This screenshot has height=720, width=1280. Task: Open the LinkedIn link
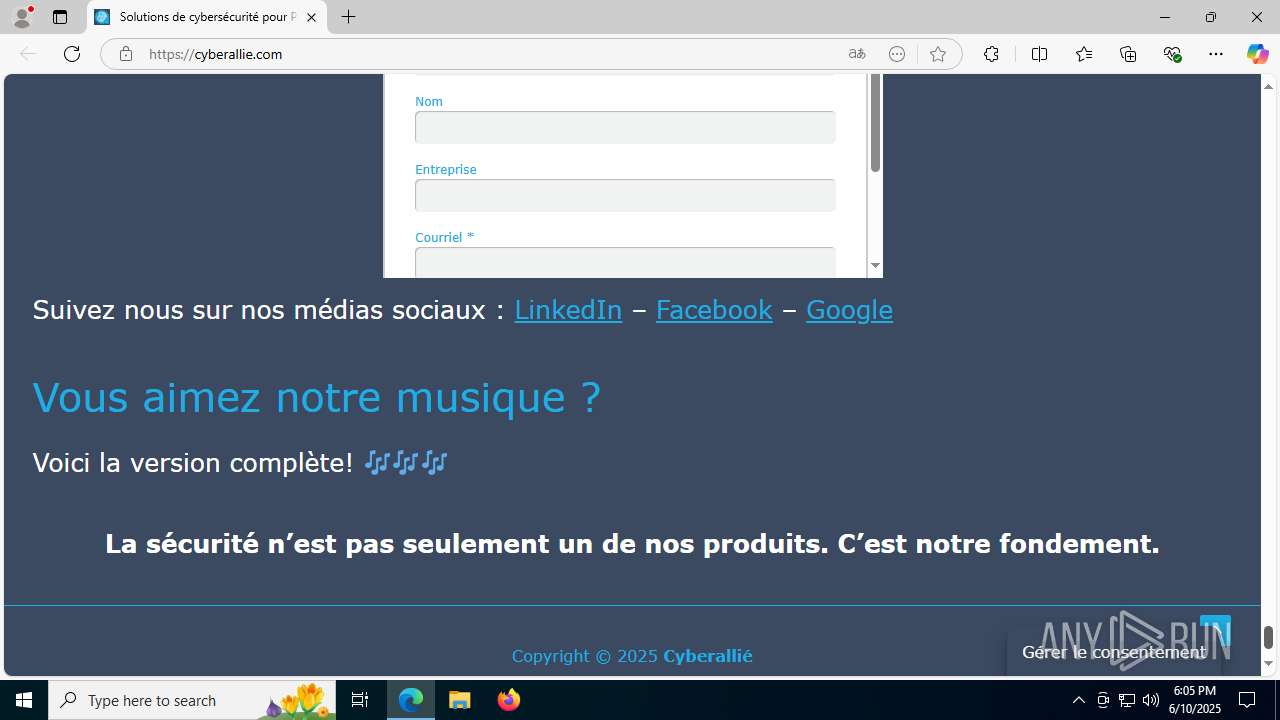click(568, 310)
